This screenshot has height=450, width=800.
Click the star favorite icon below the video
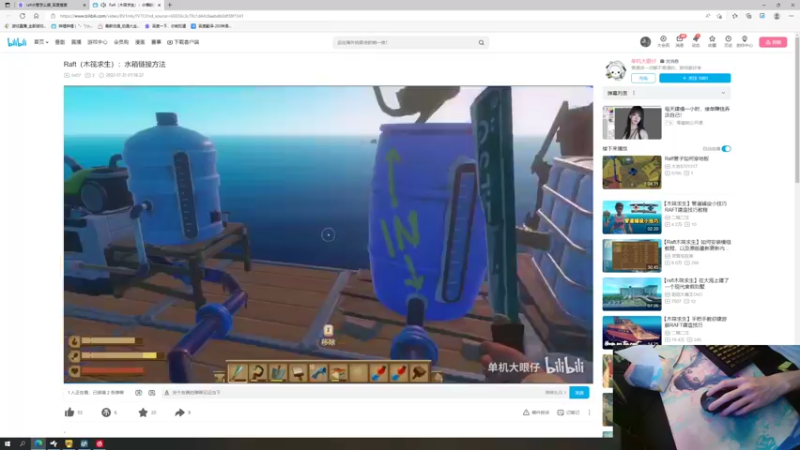pyautogui.click(x=143, y=412)
